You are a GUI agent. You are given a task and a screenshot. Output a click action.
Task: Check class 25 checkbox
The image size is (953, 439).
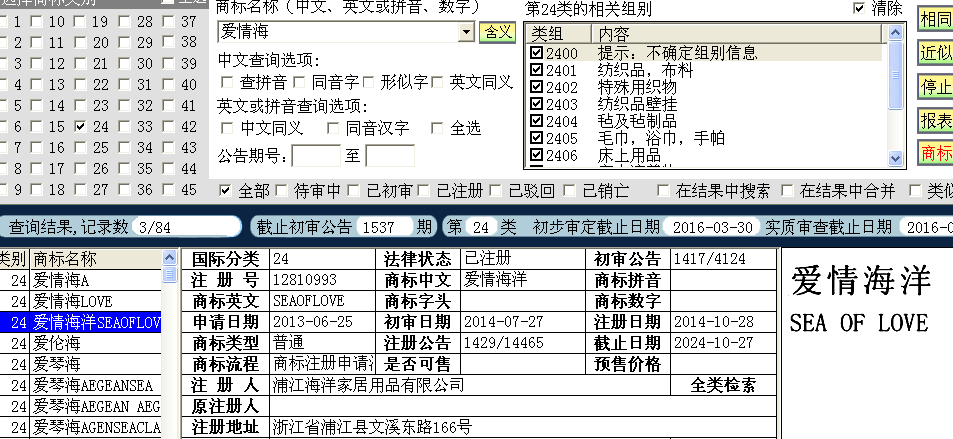(80, 148)
